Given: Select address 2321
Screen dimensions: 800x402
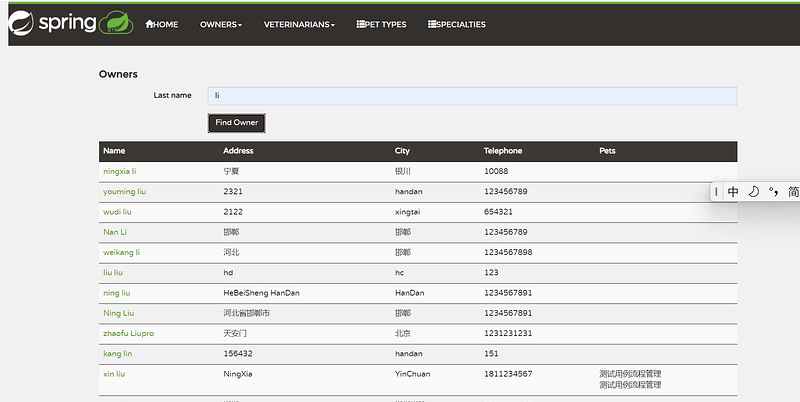Looking at the screenshot, I should [x=233, y=192].
